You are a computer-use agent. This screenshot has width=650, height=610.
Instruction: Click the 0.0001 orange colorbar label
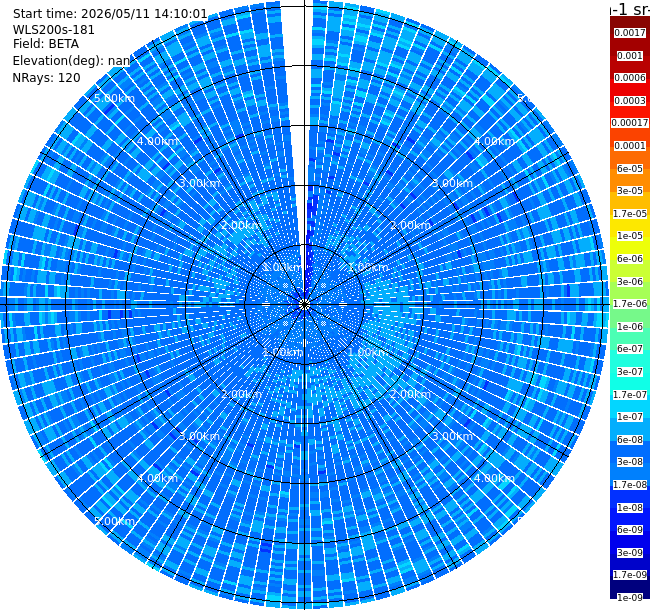[x=630, y=146]
